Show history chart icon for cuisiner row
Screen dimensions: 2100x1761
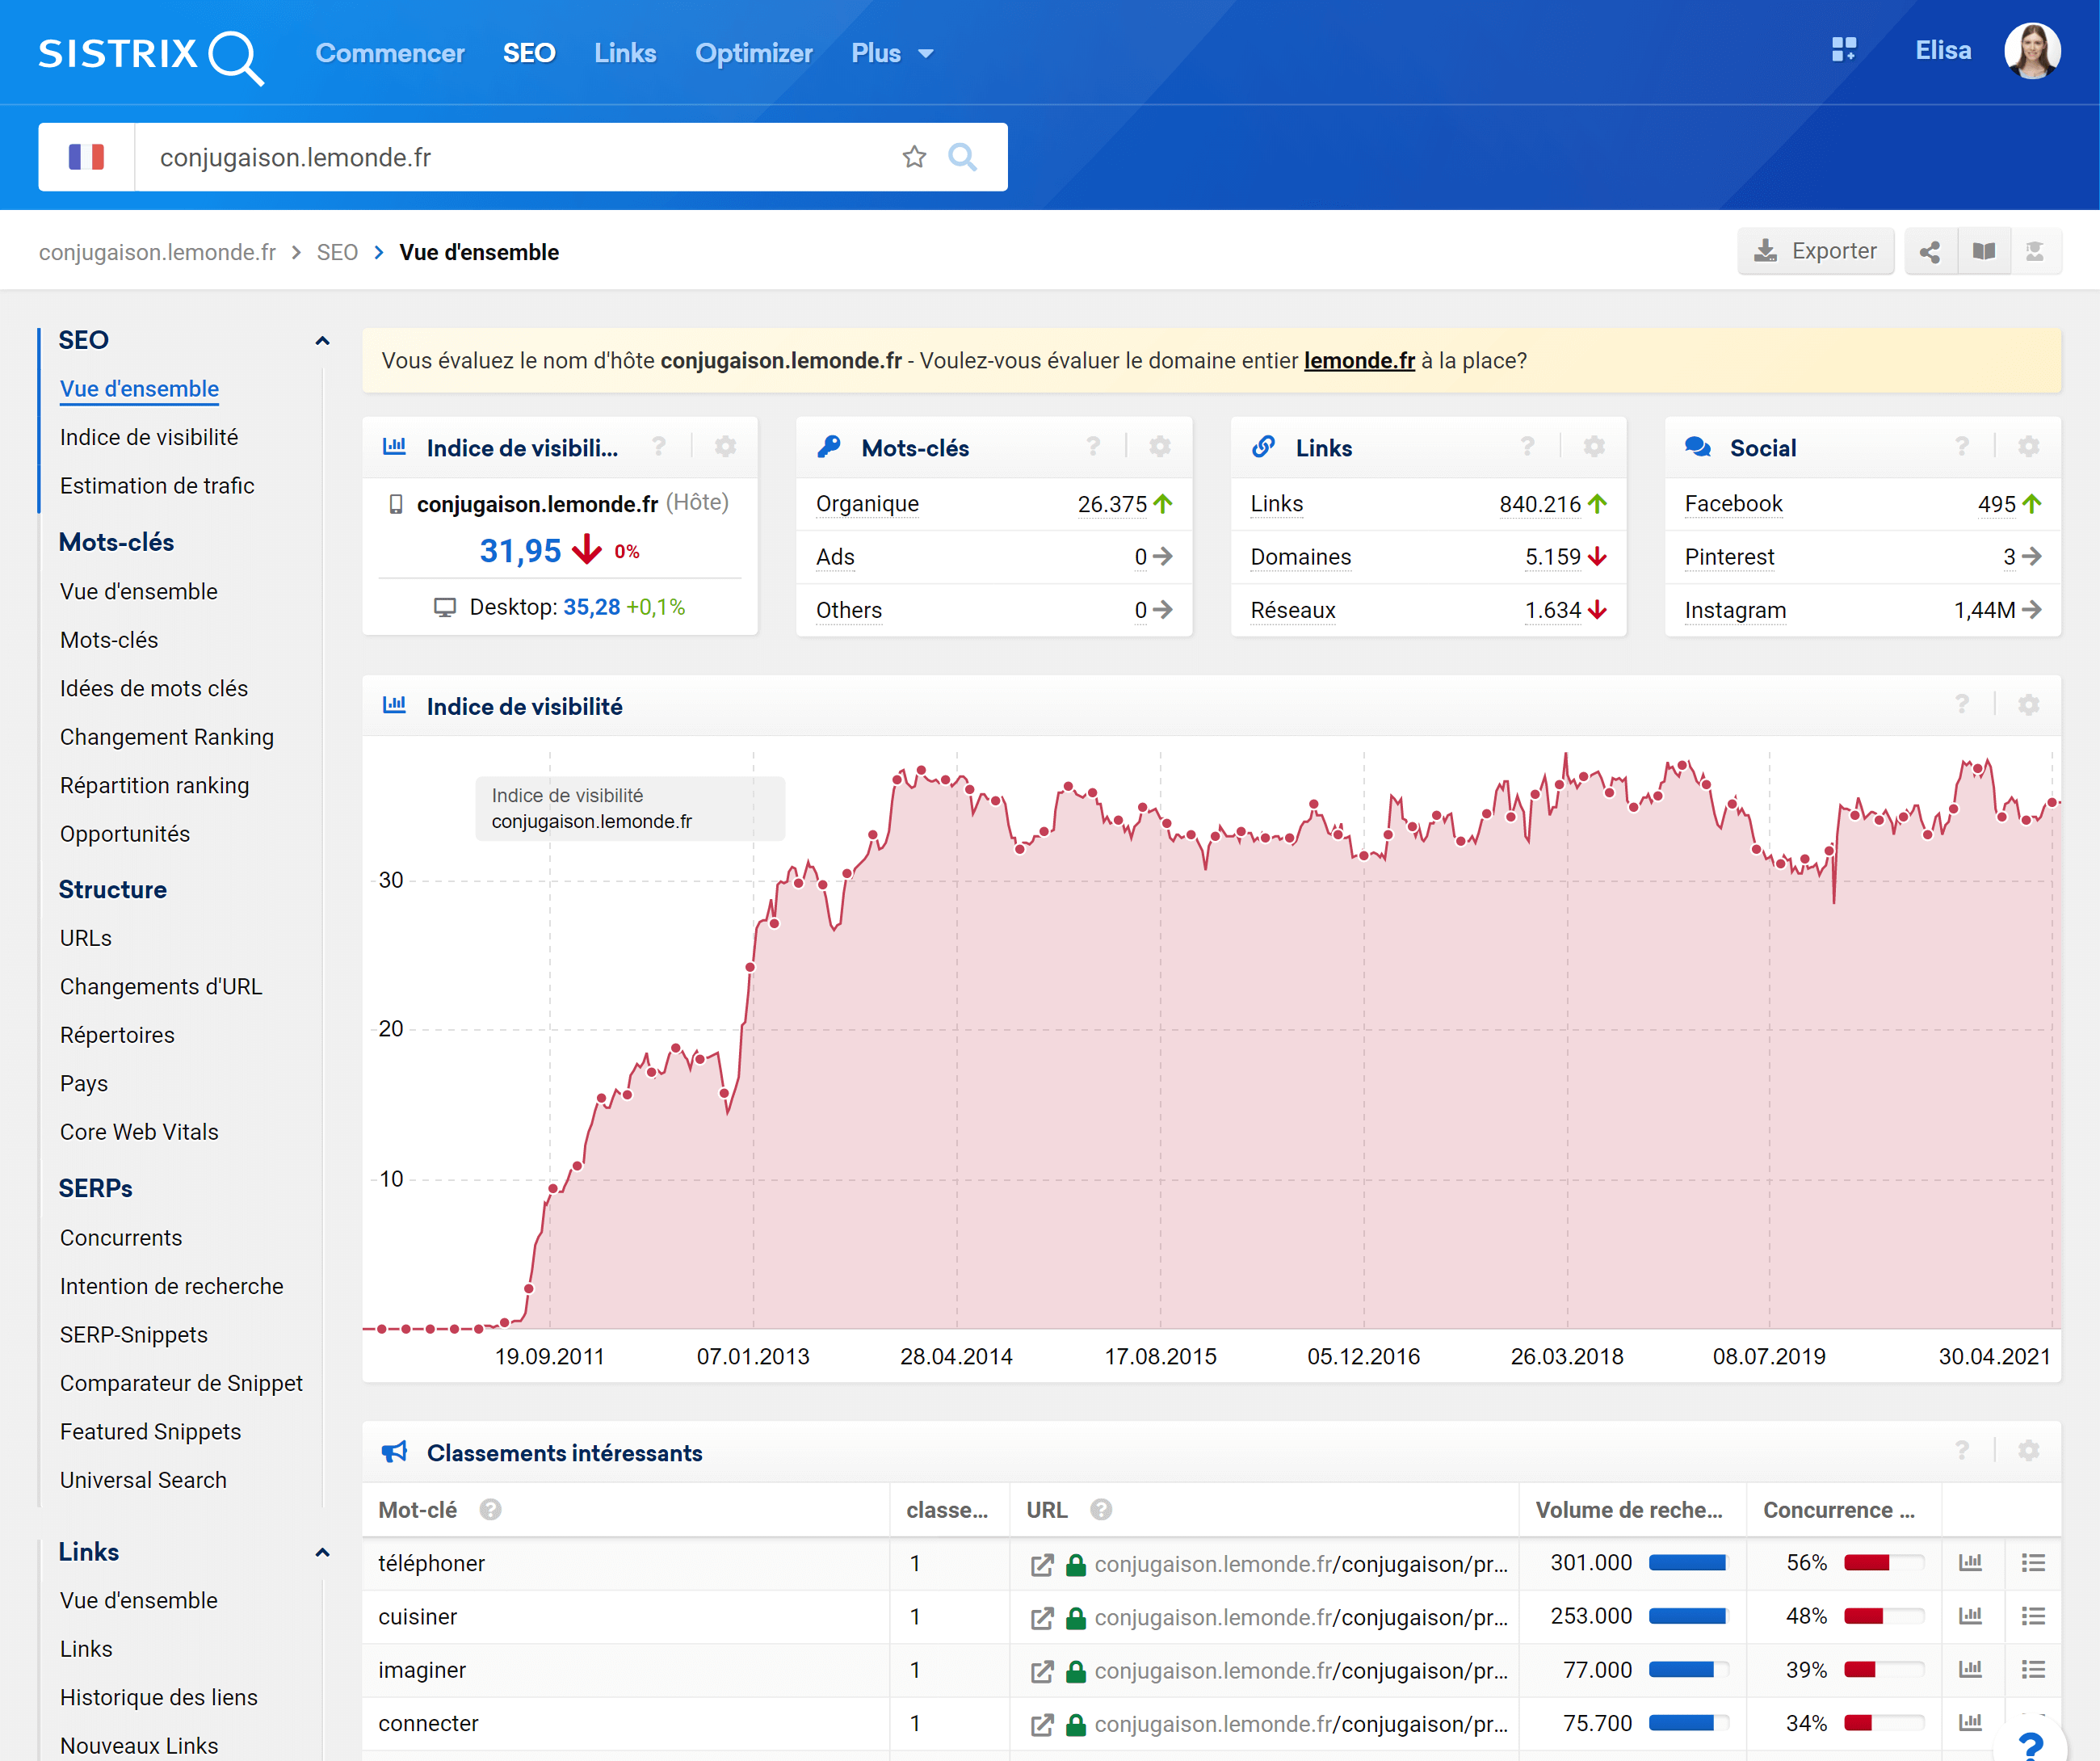(x=1970, y=1616)
